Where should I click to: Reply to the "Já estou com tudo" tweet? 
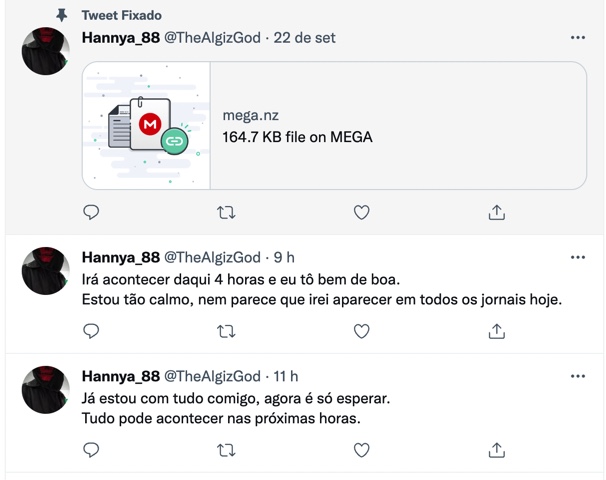coord(91,450)
